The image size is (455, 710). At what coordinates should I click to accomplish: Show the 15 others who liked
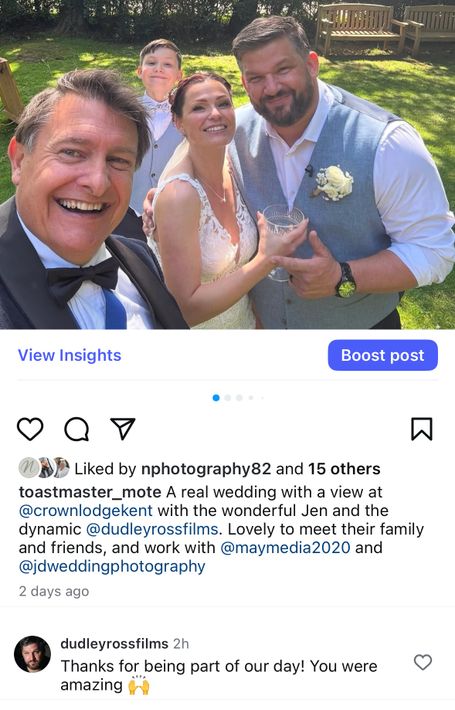click(x=344, y=469)
